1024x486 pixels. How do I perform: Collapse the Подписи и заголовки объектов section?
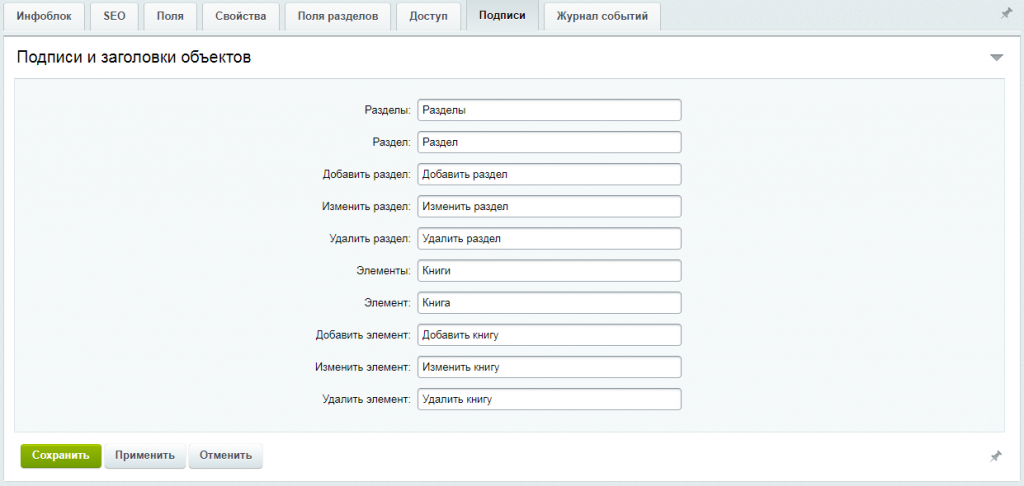point(996,57)
